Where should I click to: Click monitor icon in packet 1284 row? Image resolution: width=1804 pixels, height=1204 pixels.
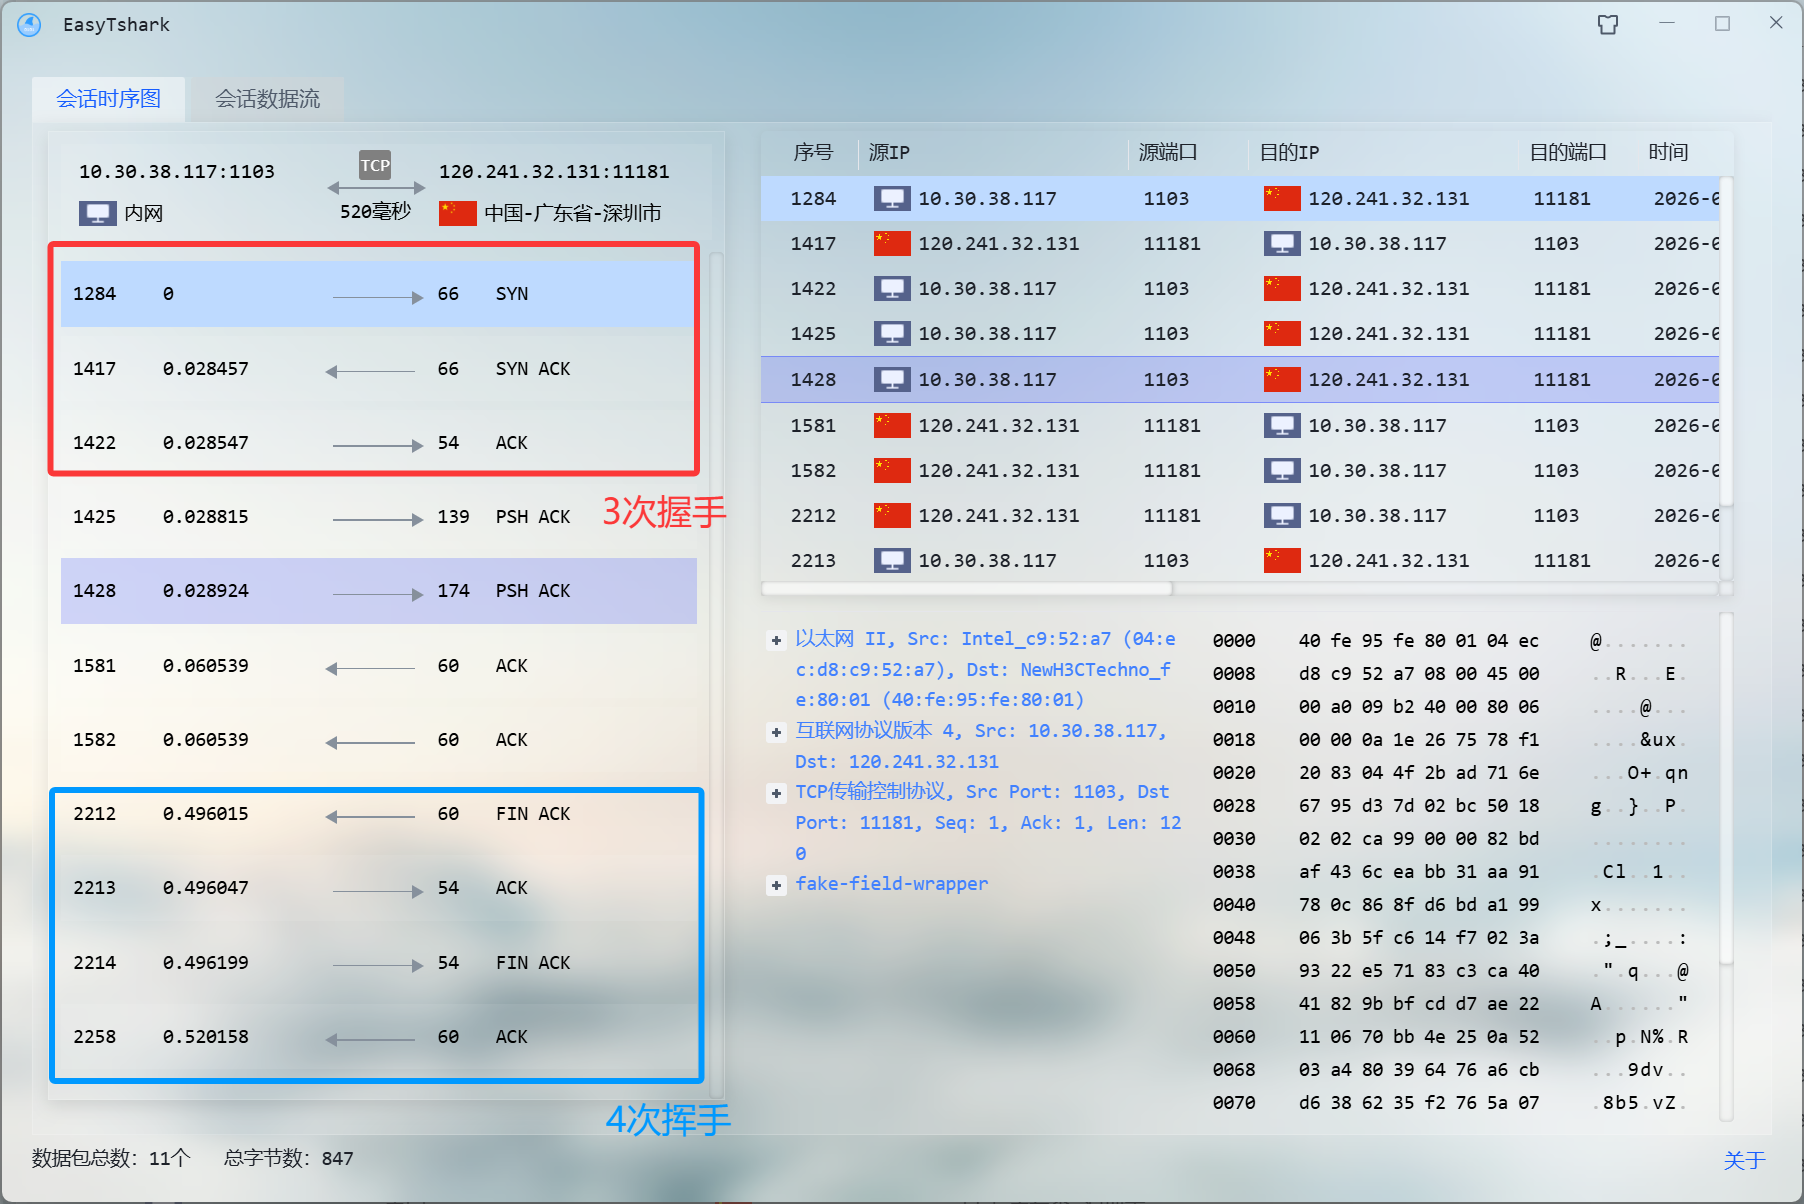click(x=891, y=199)
